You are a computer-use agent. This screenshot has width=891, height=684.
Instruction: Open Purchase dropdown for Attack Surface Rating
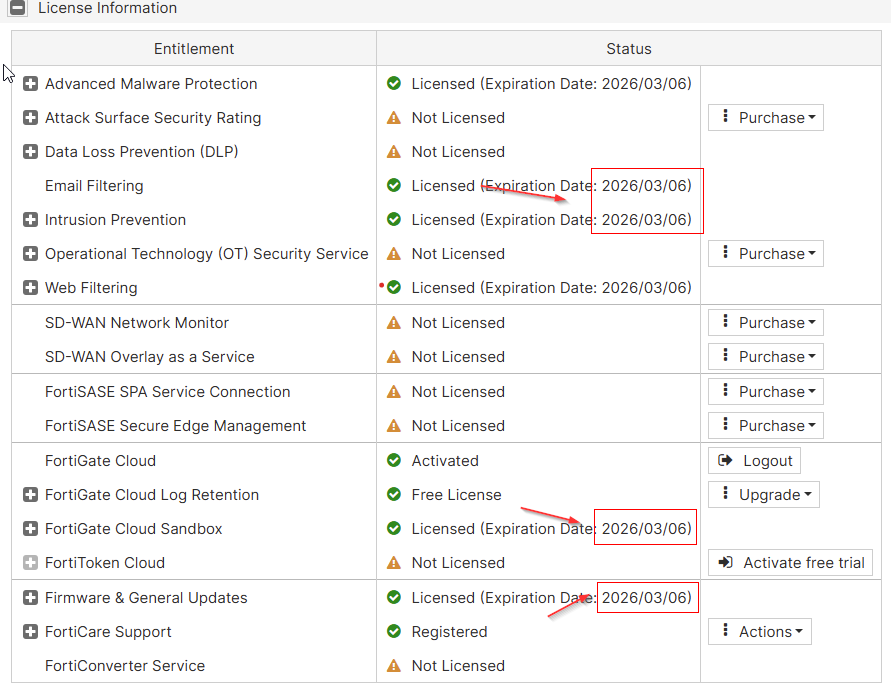click(x=766, y=118)
